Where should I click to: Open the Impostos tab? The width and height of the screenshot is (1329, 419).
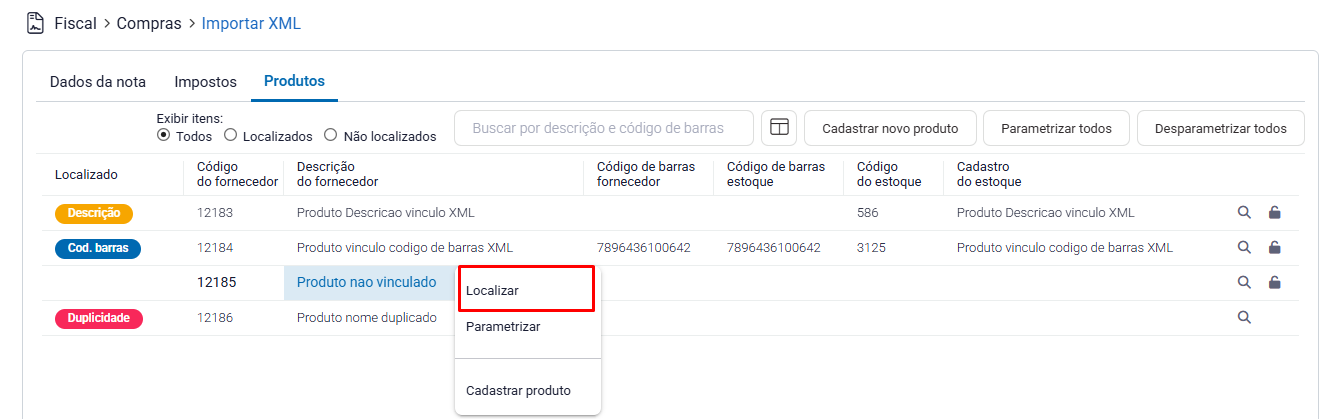pyautogui.click(x=205, y=82)
